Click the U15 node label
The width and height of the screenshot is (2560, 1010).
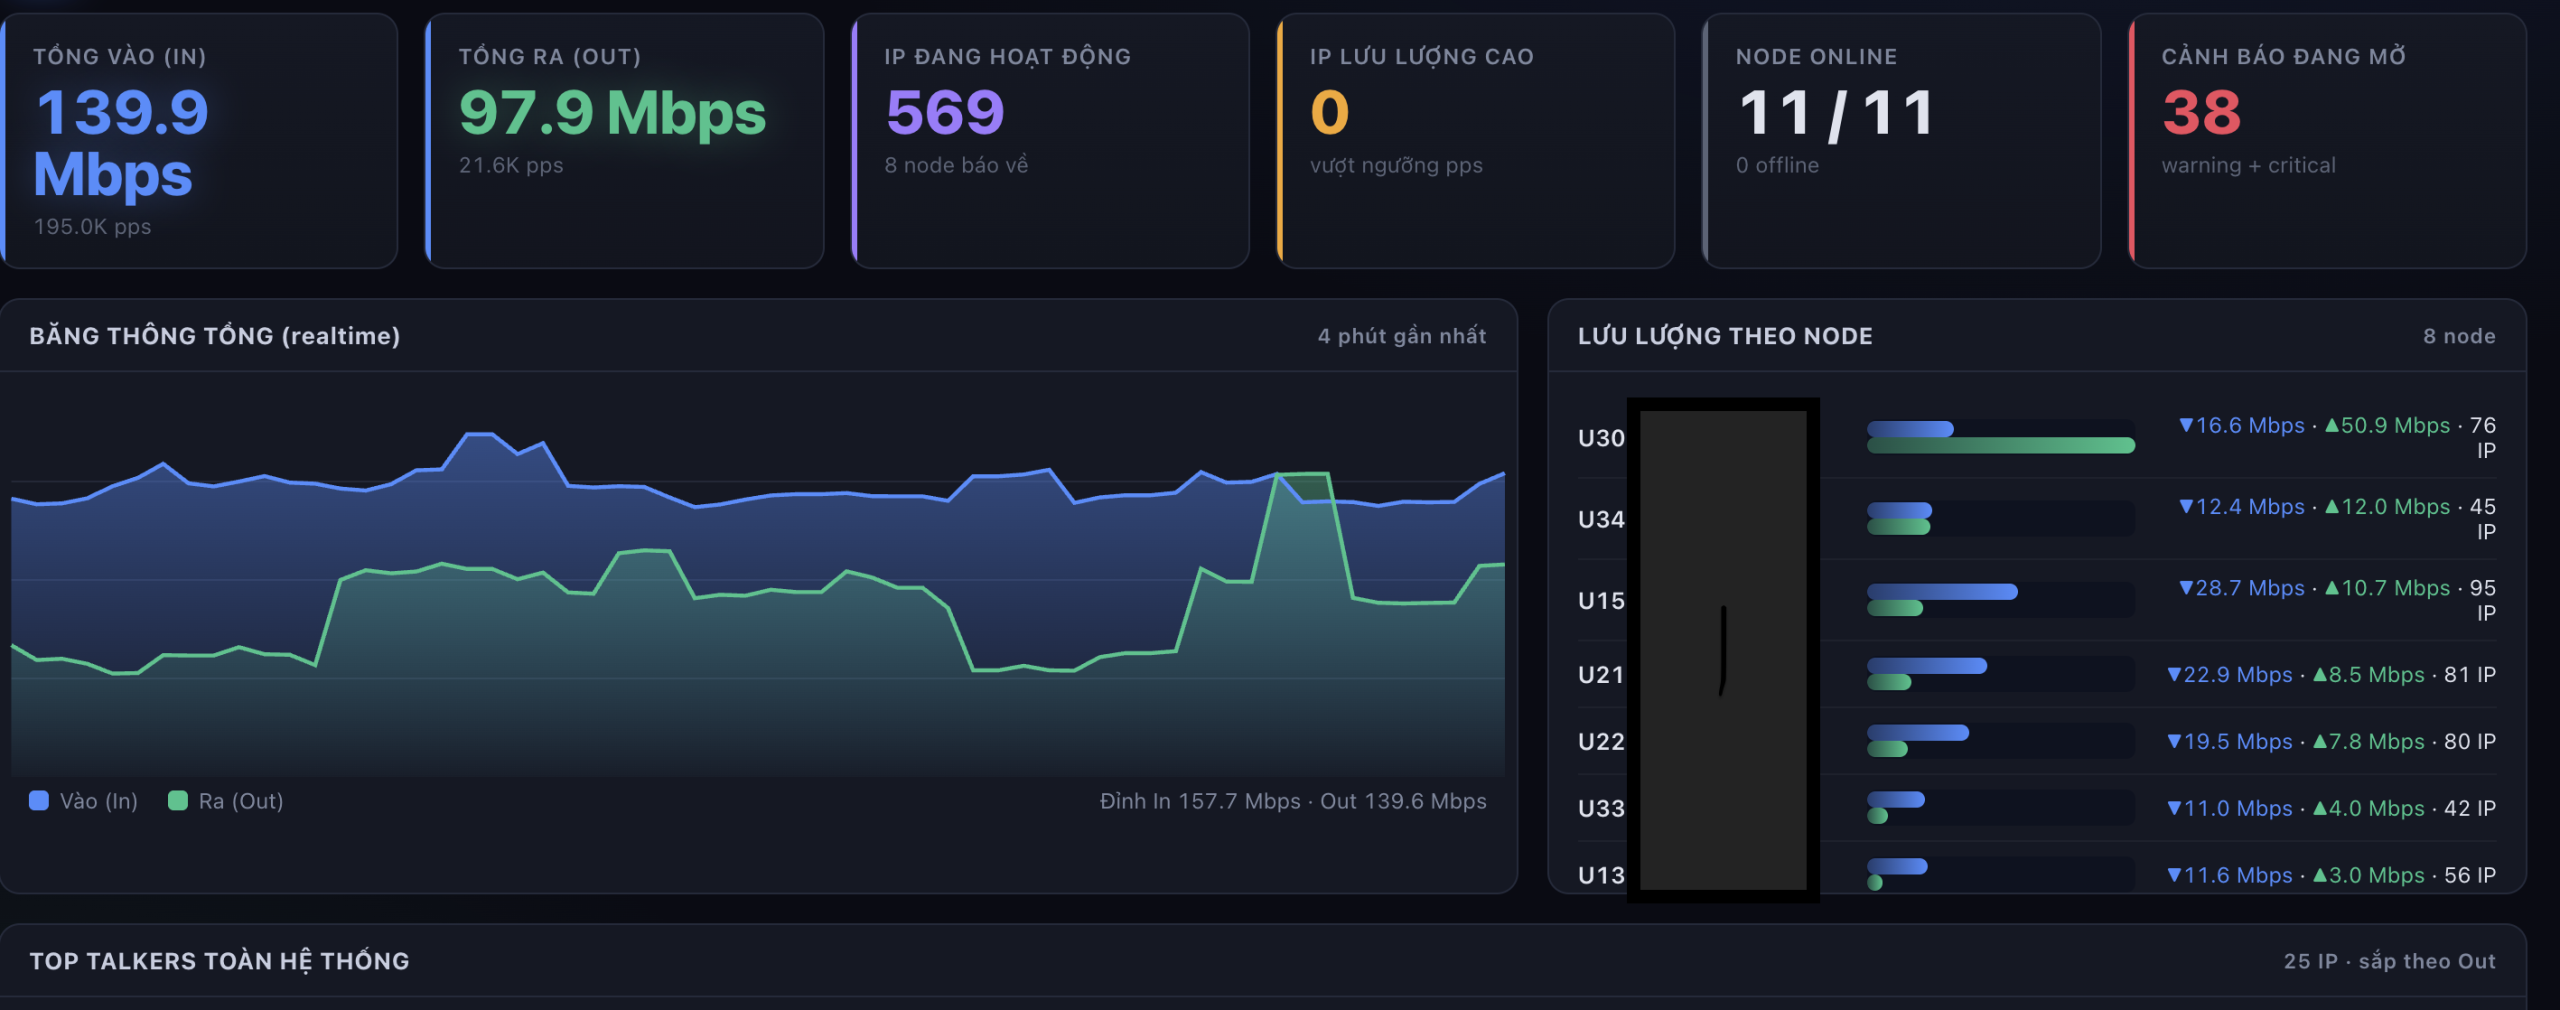pos(1601,600)
